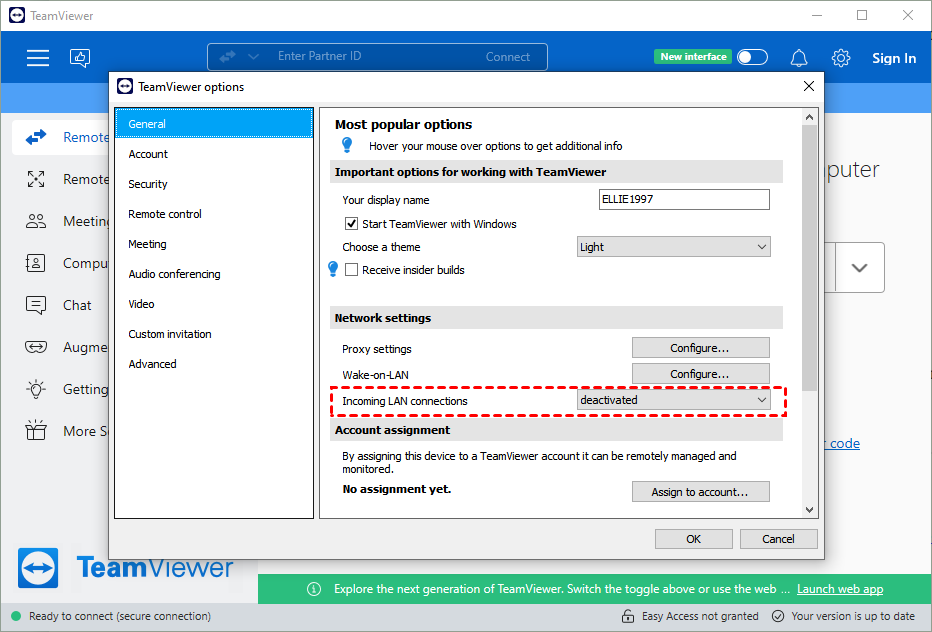Click the Launch web app link
This screenshot has height=632, width=932.
(x=839, y=589)
